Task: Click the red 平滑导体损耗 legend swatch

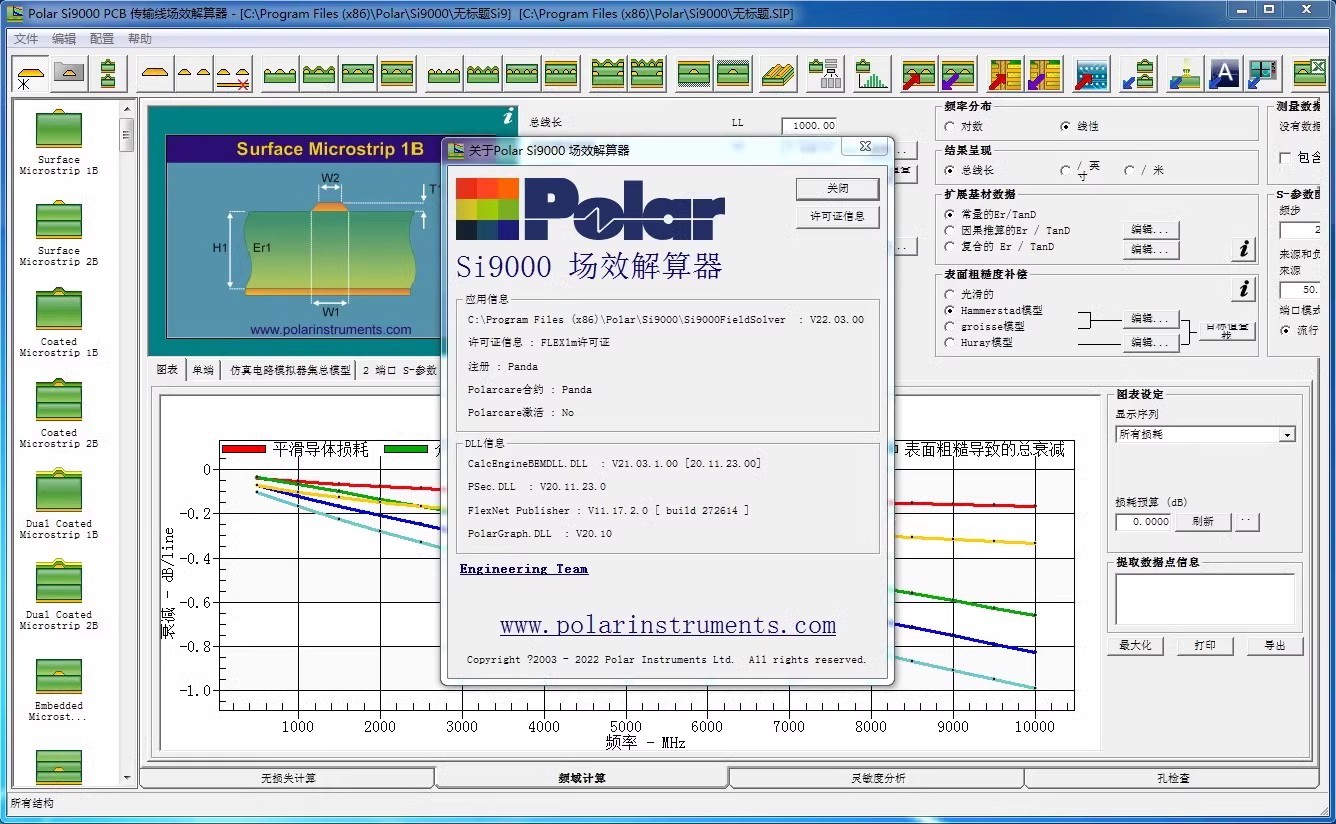Action: coord(244,450)
